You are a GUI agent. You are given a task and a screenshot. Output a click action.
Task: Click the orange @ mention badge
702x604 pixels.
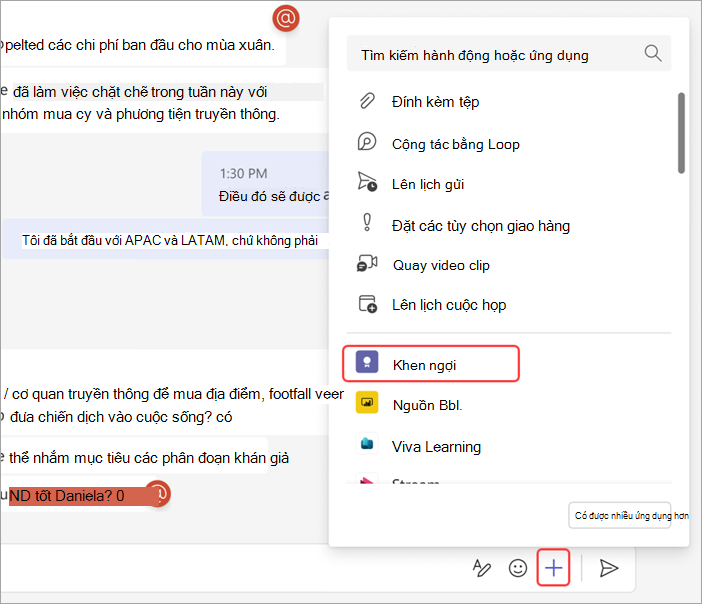coord(286,18)
